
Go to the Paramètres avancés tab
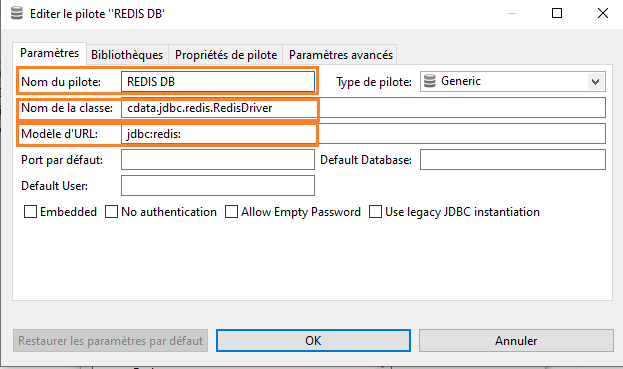(x=341, y=54)
